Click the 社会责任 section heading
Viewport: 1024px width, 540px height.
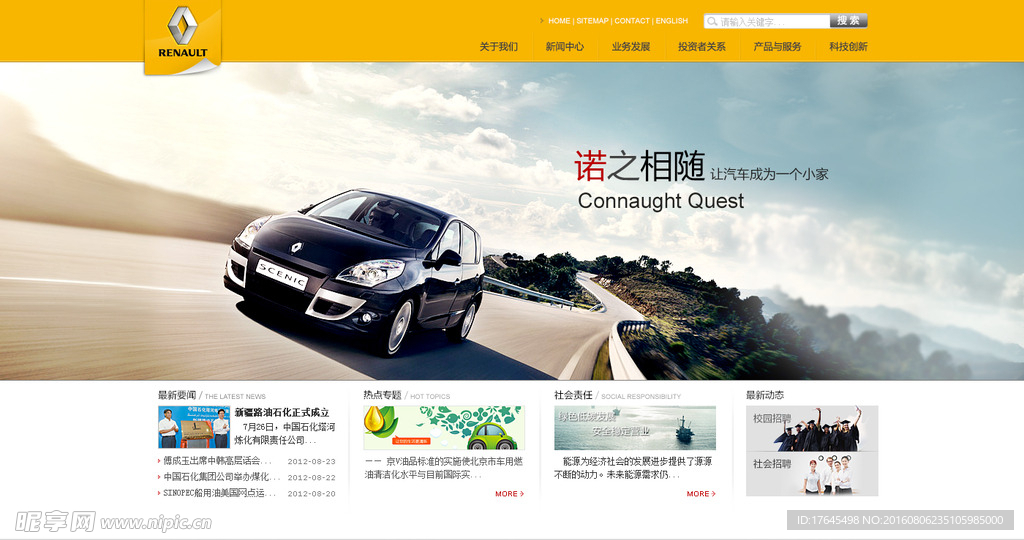pyautogui.click(x=573, y=395)
